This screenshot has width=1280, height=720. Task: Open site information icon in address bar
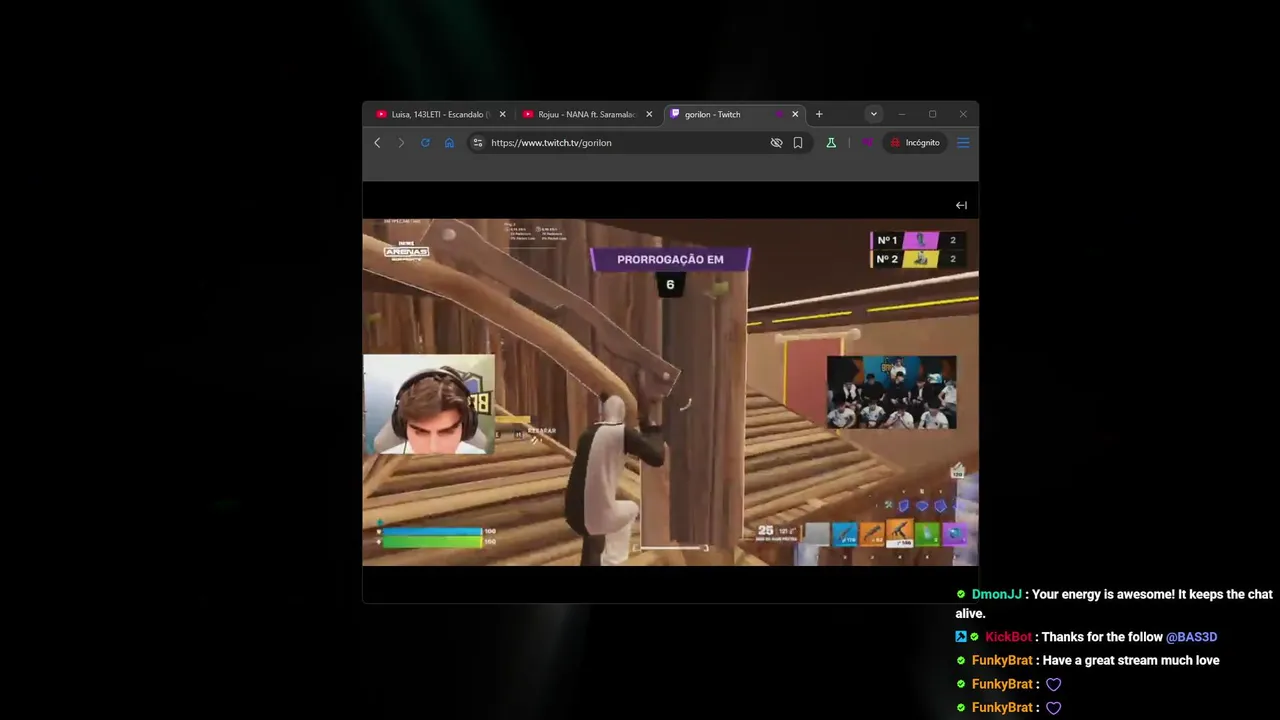point(478,143)
